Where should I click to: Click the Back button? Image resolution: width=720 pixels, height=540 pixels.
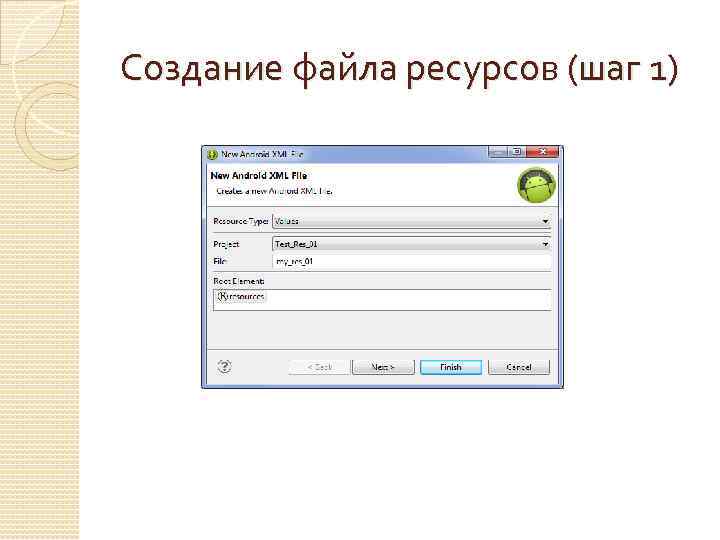click(x=319, y=367)
